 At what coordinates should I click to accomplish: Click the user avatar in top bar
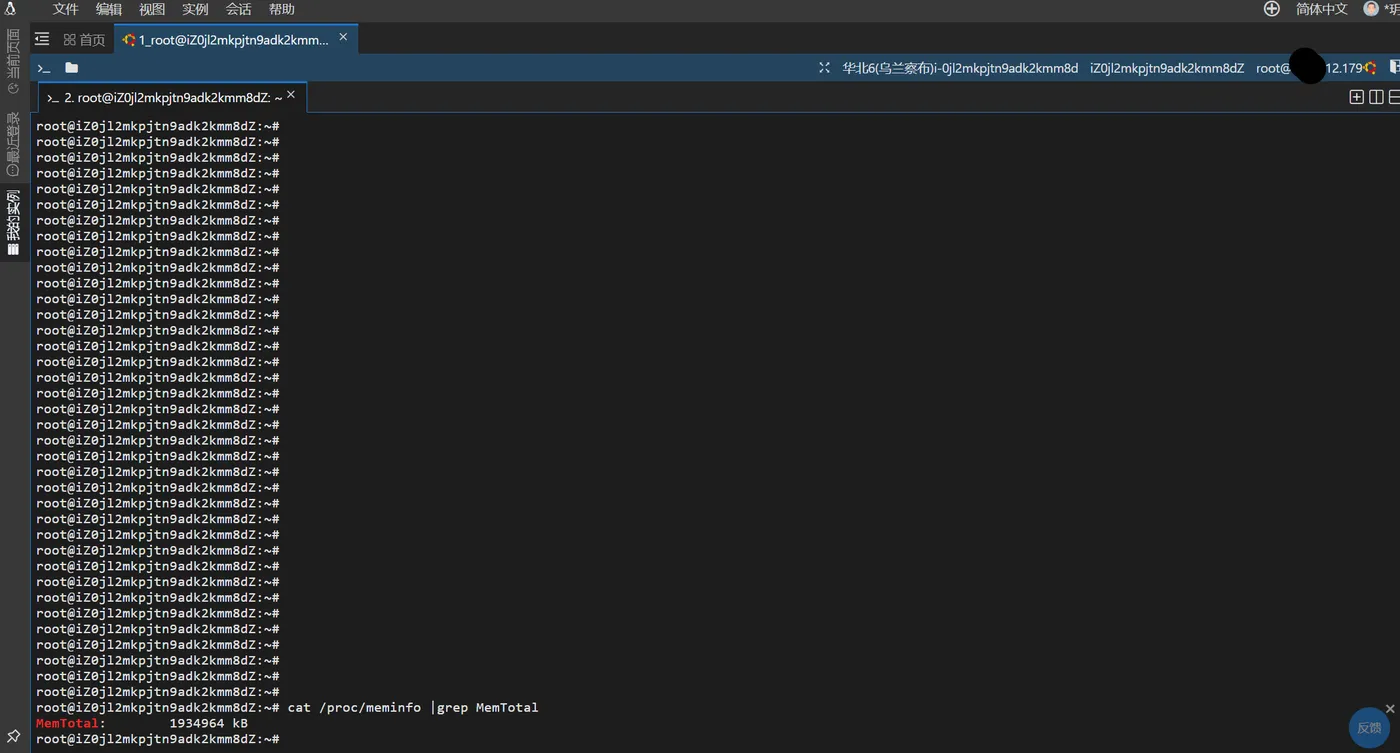[x=1371, y=9]
